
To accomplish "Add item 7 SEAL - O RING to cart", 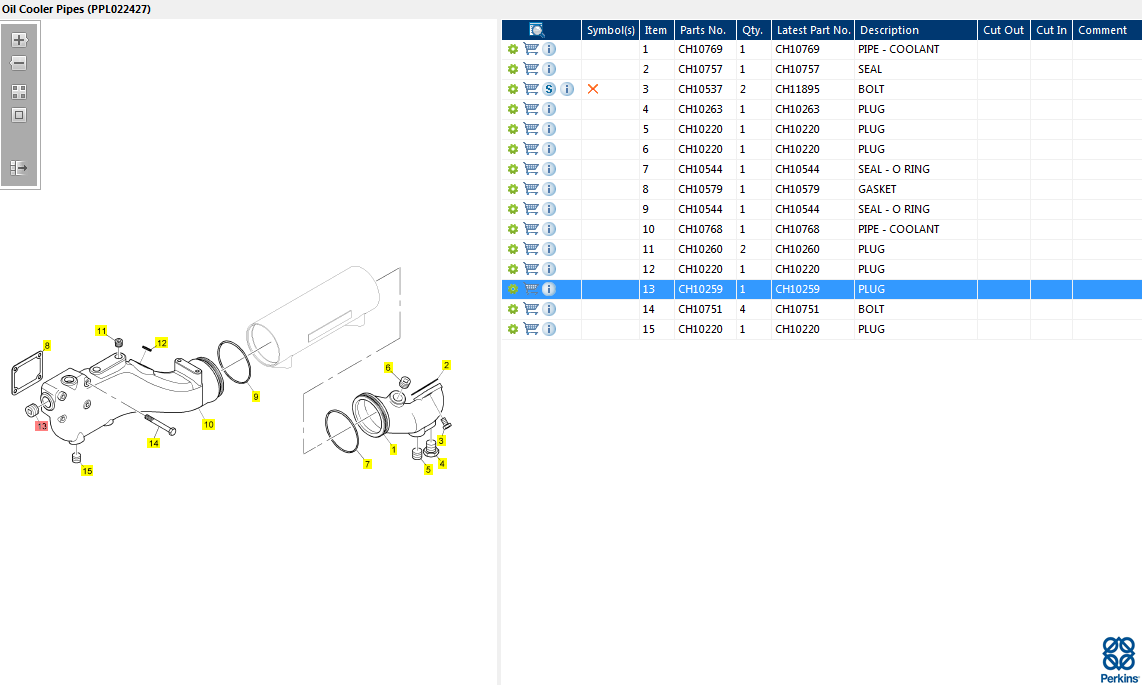I will 531,169.
